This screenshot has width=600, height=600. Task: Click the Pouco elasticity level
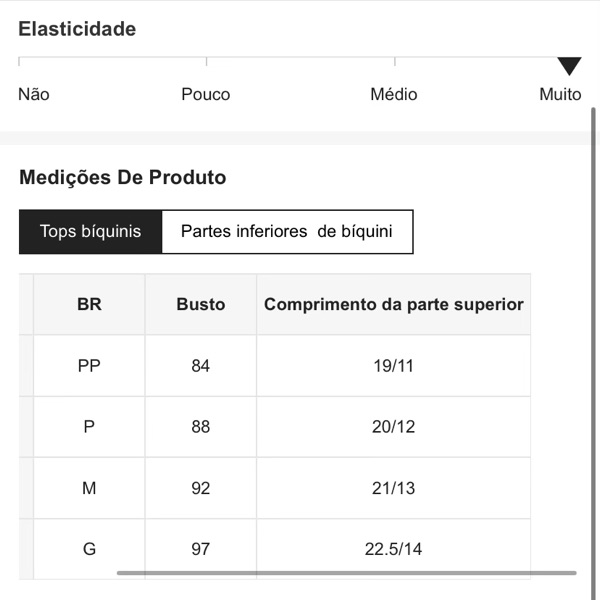206,95
